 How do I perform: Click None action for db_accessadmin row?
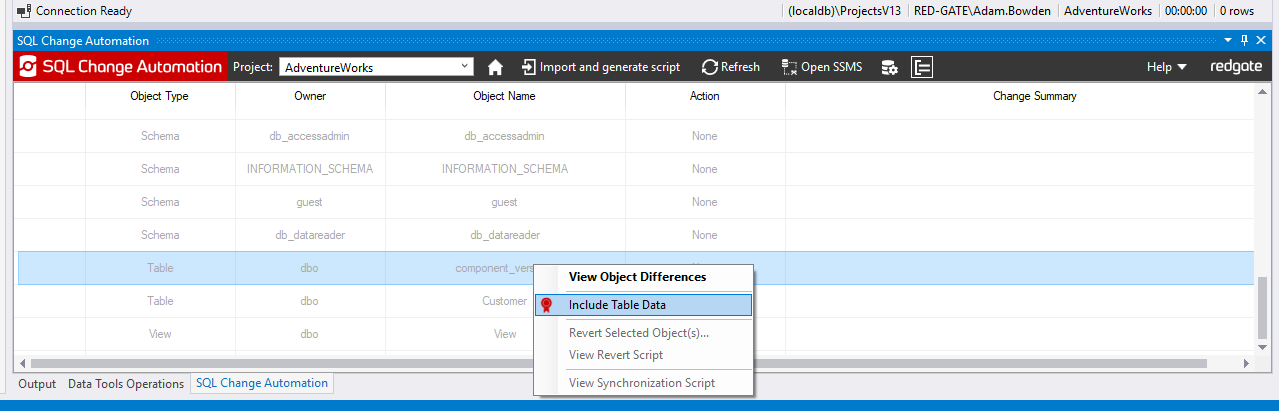(x=705, y=136)
